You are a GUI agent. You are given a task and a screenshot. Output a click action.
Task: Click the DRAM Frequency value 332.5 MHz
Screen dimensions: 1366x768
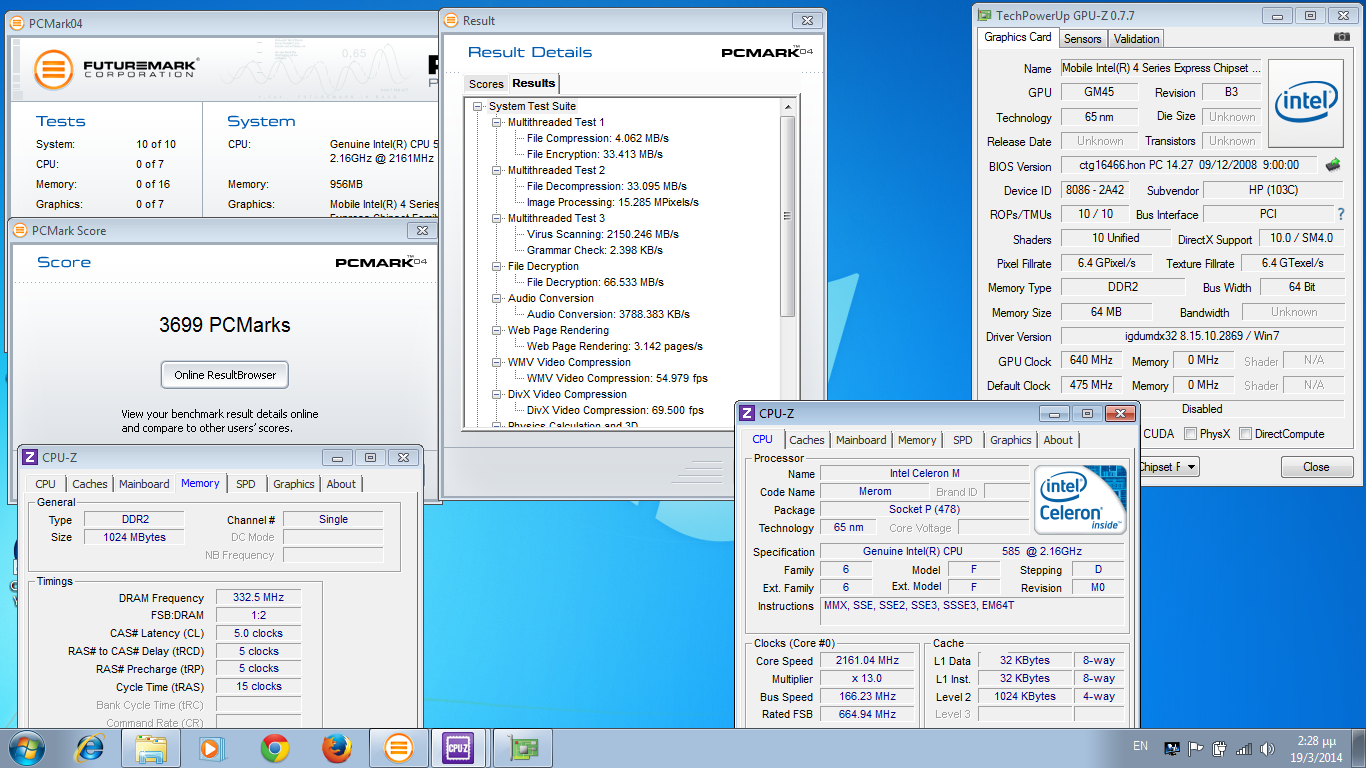(x=258, y=598)
